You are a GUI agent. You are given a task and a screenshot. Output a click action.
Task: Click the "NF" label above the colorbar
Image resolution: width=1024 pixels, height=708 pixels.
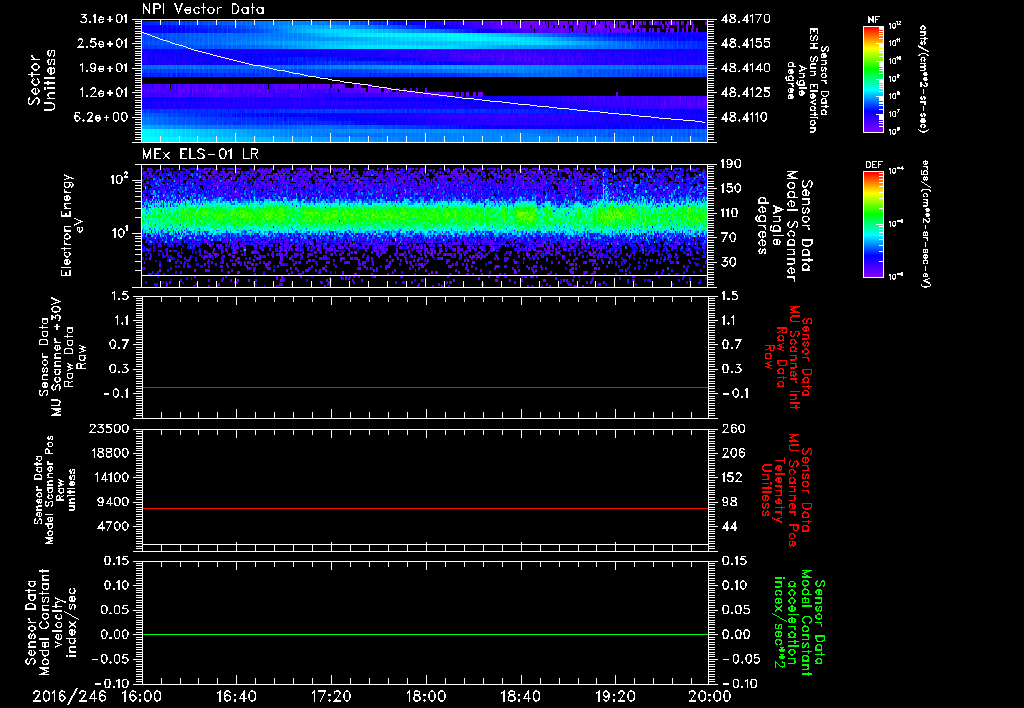(x=873, y=20)
